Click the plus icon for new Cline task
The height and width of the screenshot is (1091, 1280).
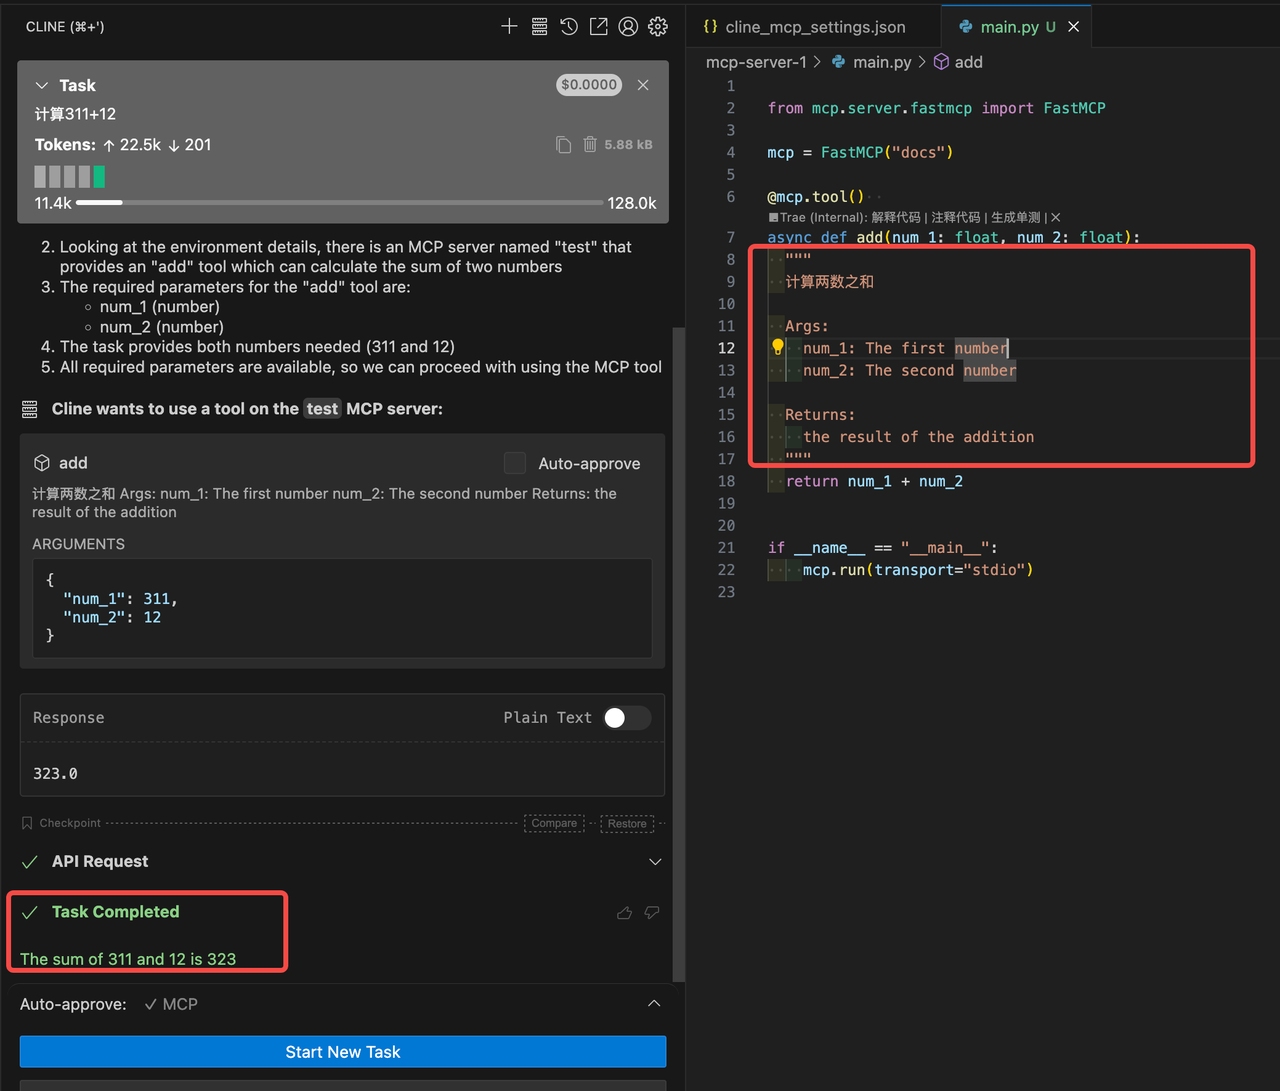click(509, 27)
